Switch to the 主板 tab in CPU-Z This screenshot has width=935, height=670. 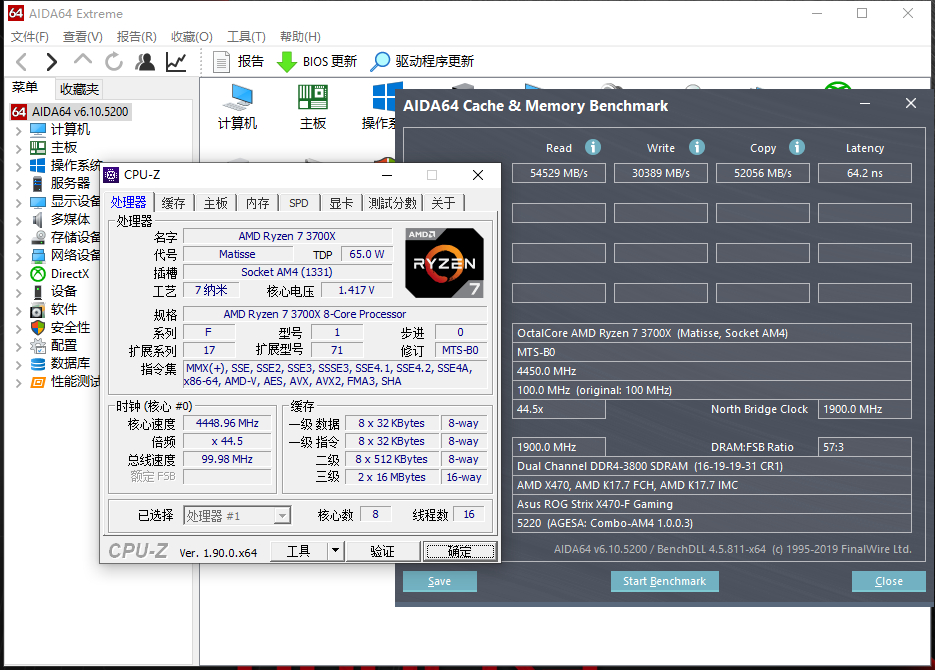(216, 203)
